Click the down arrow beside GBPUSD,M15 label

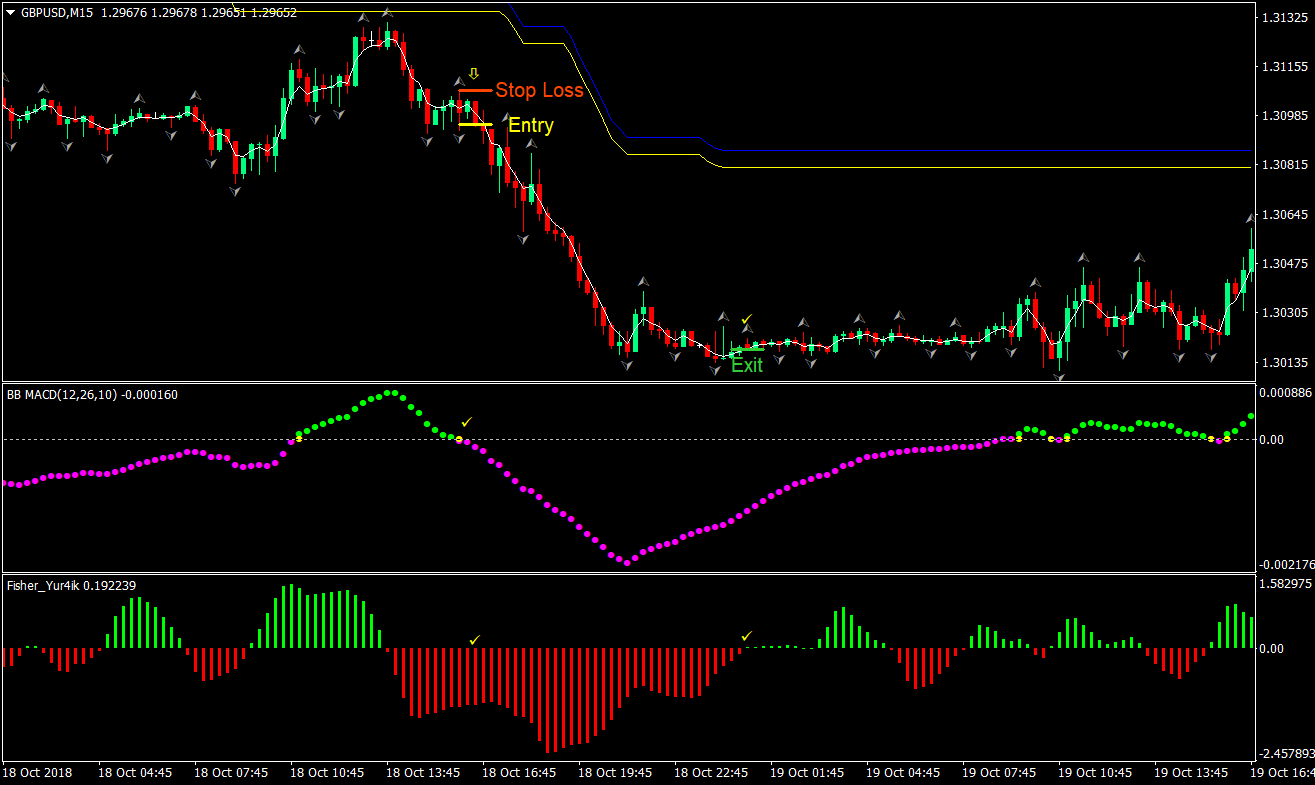click(x=10, y=13)
